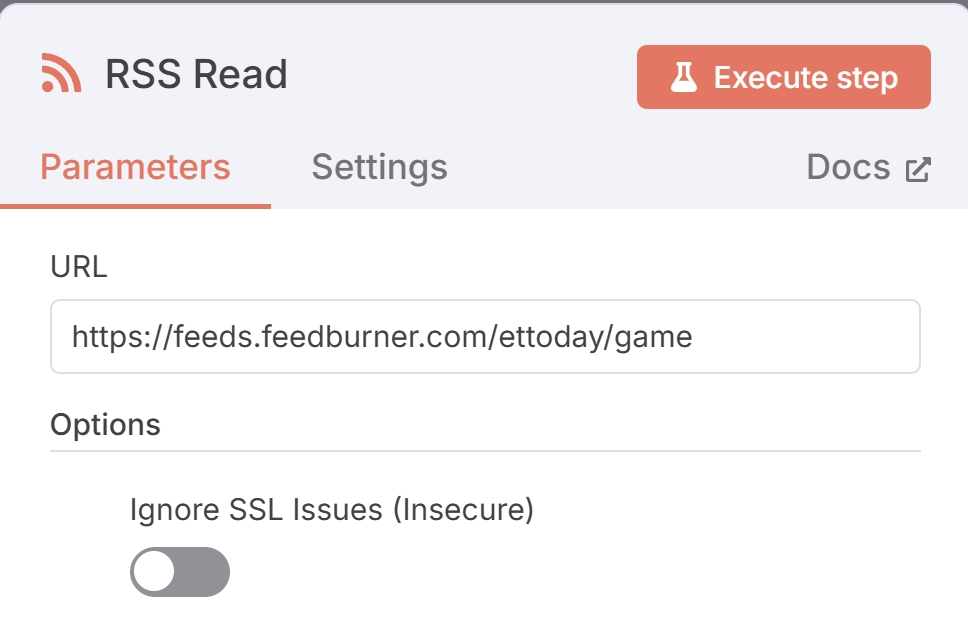The width and height of the screenshot is (968, 640).
Task: Open the external-link arrow icon beside Docs
Action: 918,170
